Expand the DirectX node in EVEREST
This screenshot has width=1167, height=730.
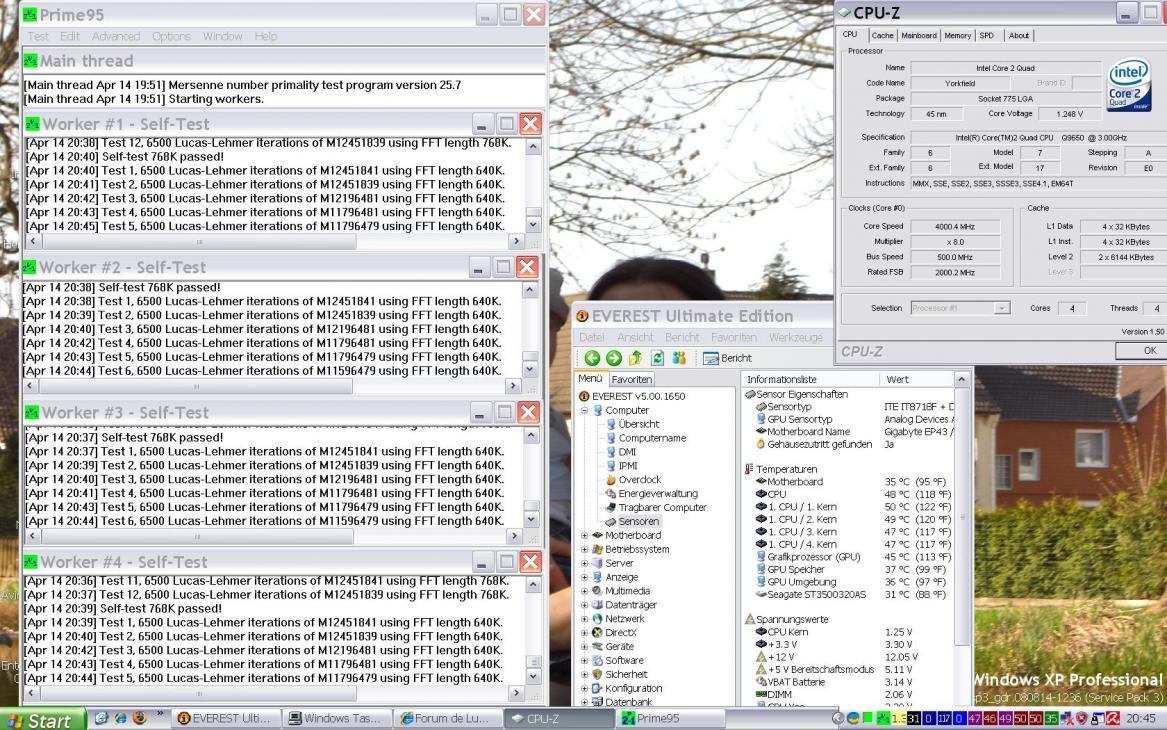click(x=584, y=633)
